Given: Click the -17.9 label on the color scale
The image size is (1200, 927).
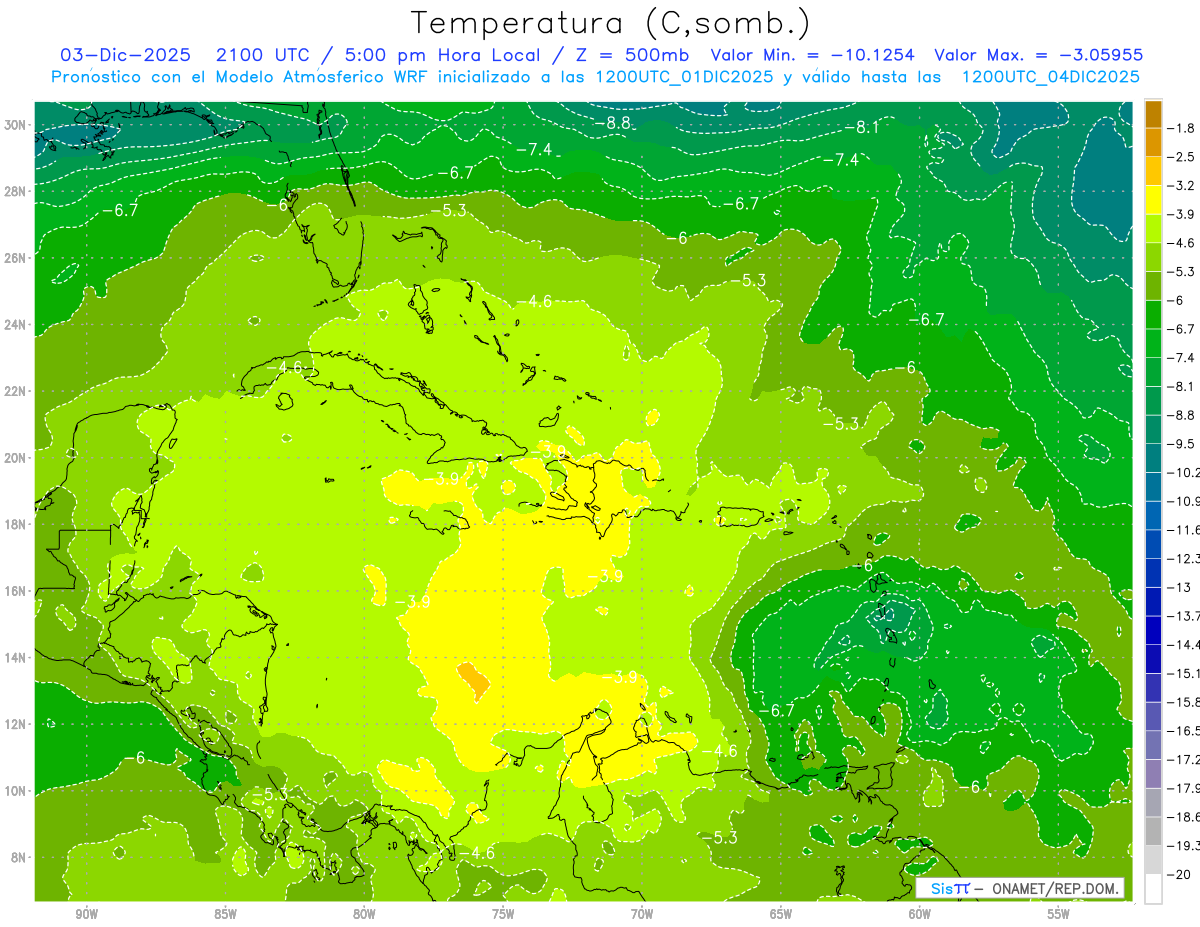Looking at the screenshot, I should tap(1184, 788).
